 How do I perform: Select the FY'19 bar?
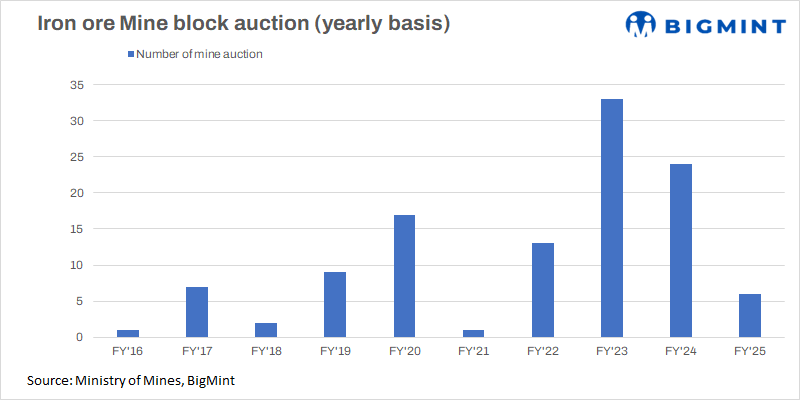pos(335,305)
